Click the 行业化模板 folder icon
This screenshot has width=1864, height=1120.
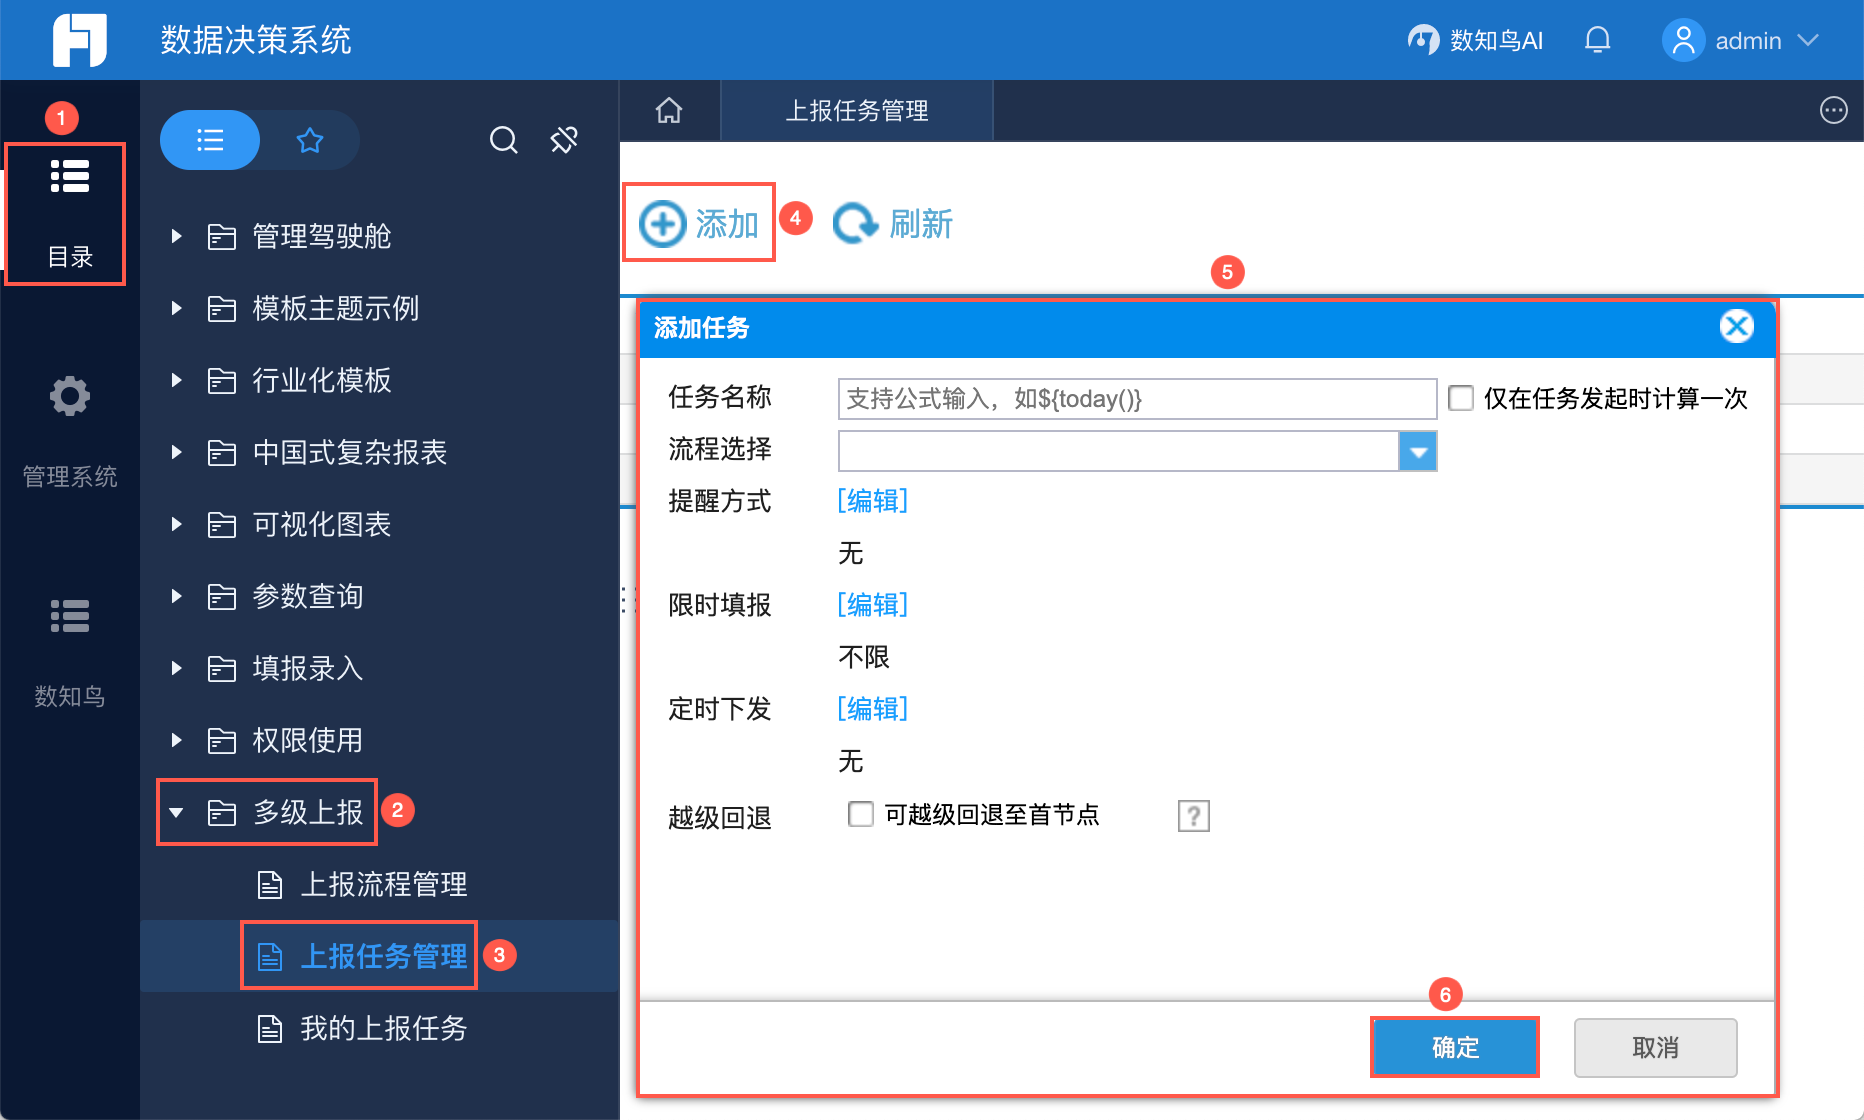pos(221,380)
